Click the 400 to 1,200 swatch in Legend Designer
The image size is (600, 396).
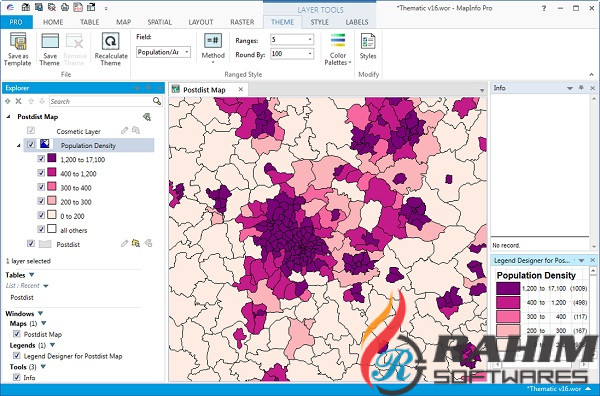coord(508,302)
